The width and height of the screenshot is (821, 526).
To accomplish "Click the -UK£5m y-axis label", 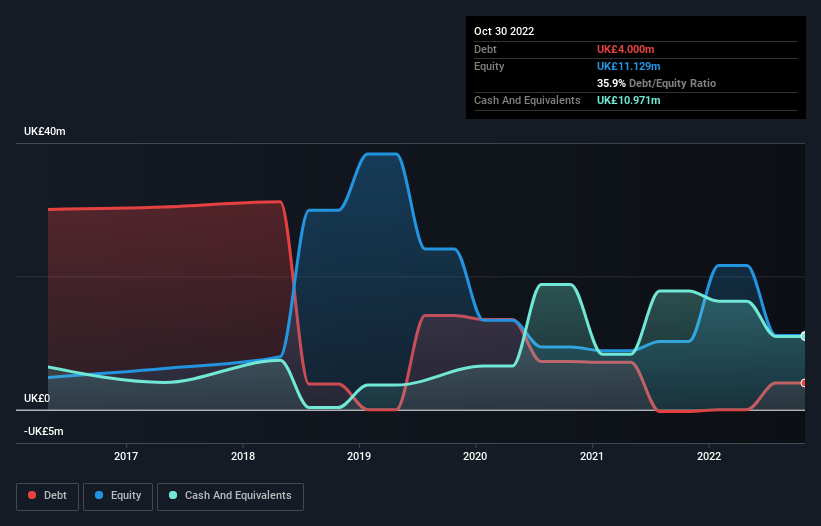I will (x=43, y=431).
